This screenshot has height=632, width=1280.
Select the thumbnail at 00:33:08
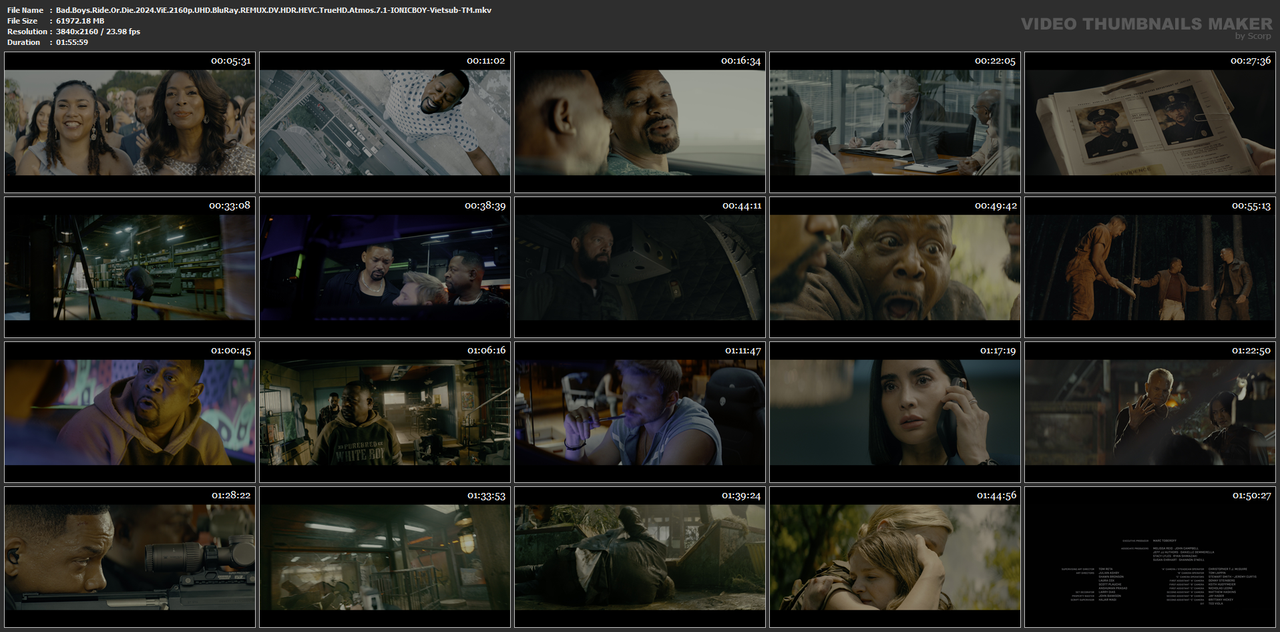coord(130,267)
